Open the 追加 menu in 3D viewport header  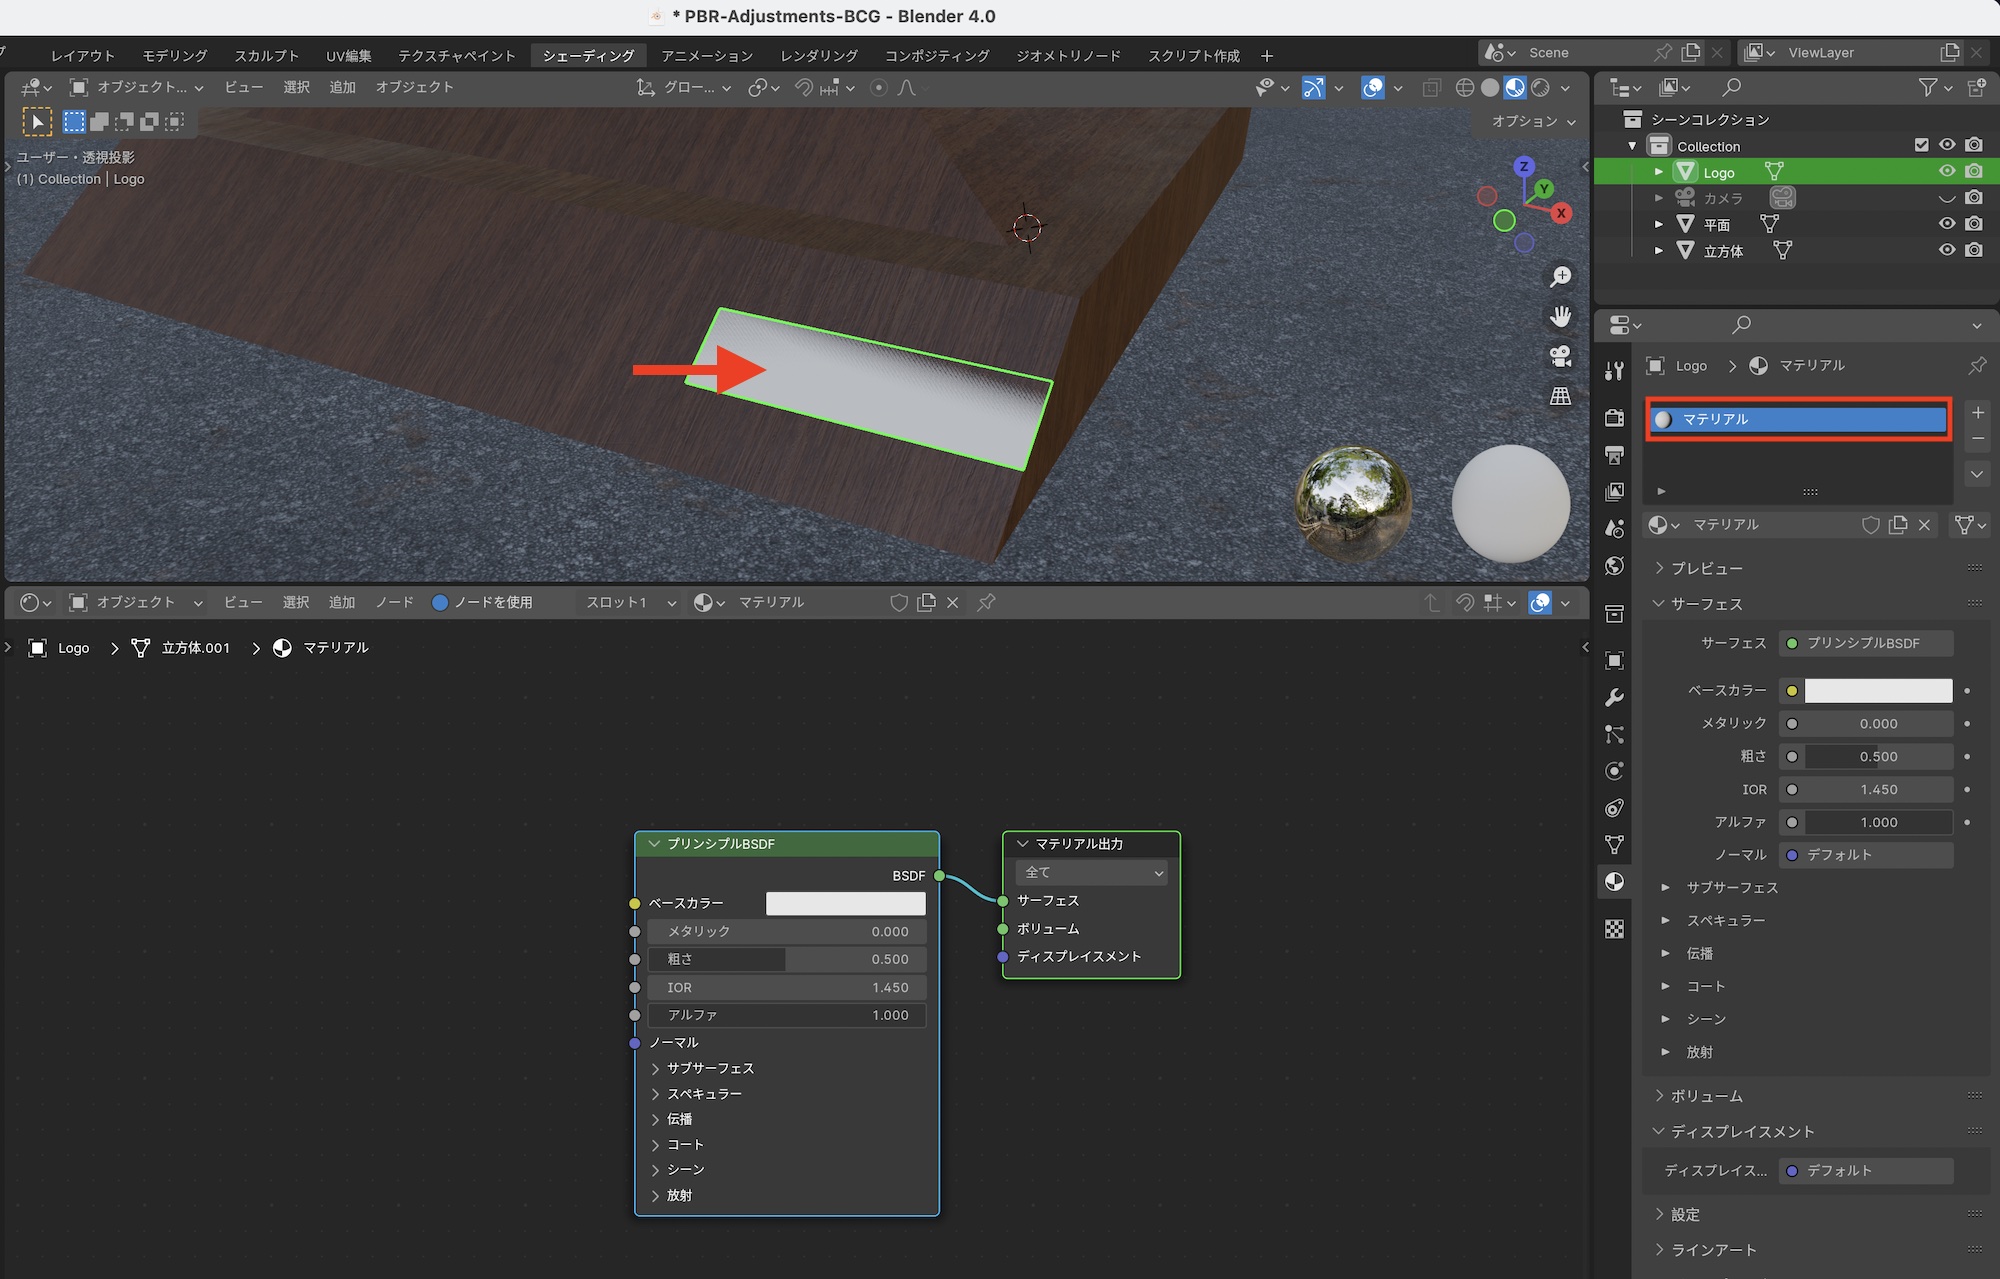(x=342, y=88)
